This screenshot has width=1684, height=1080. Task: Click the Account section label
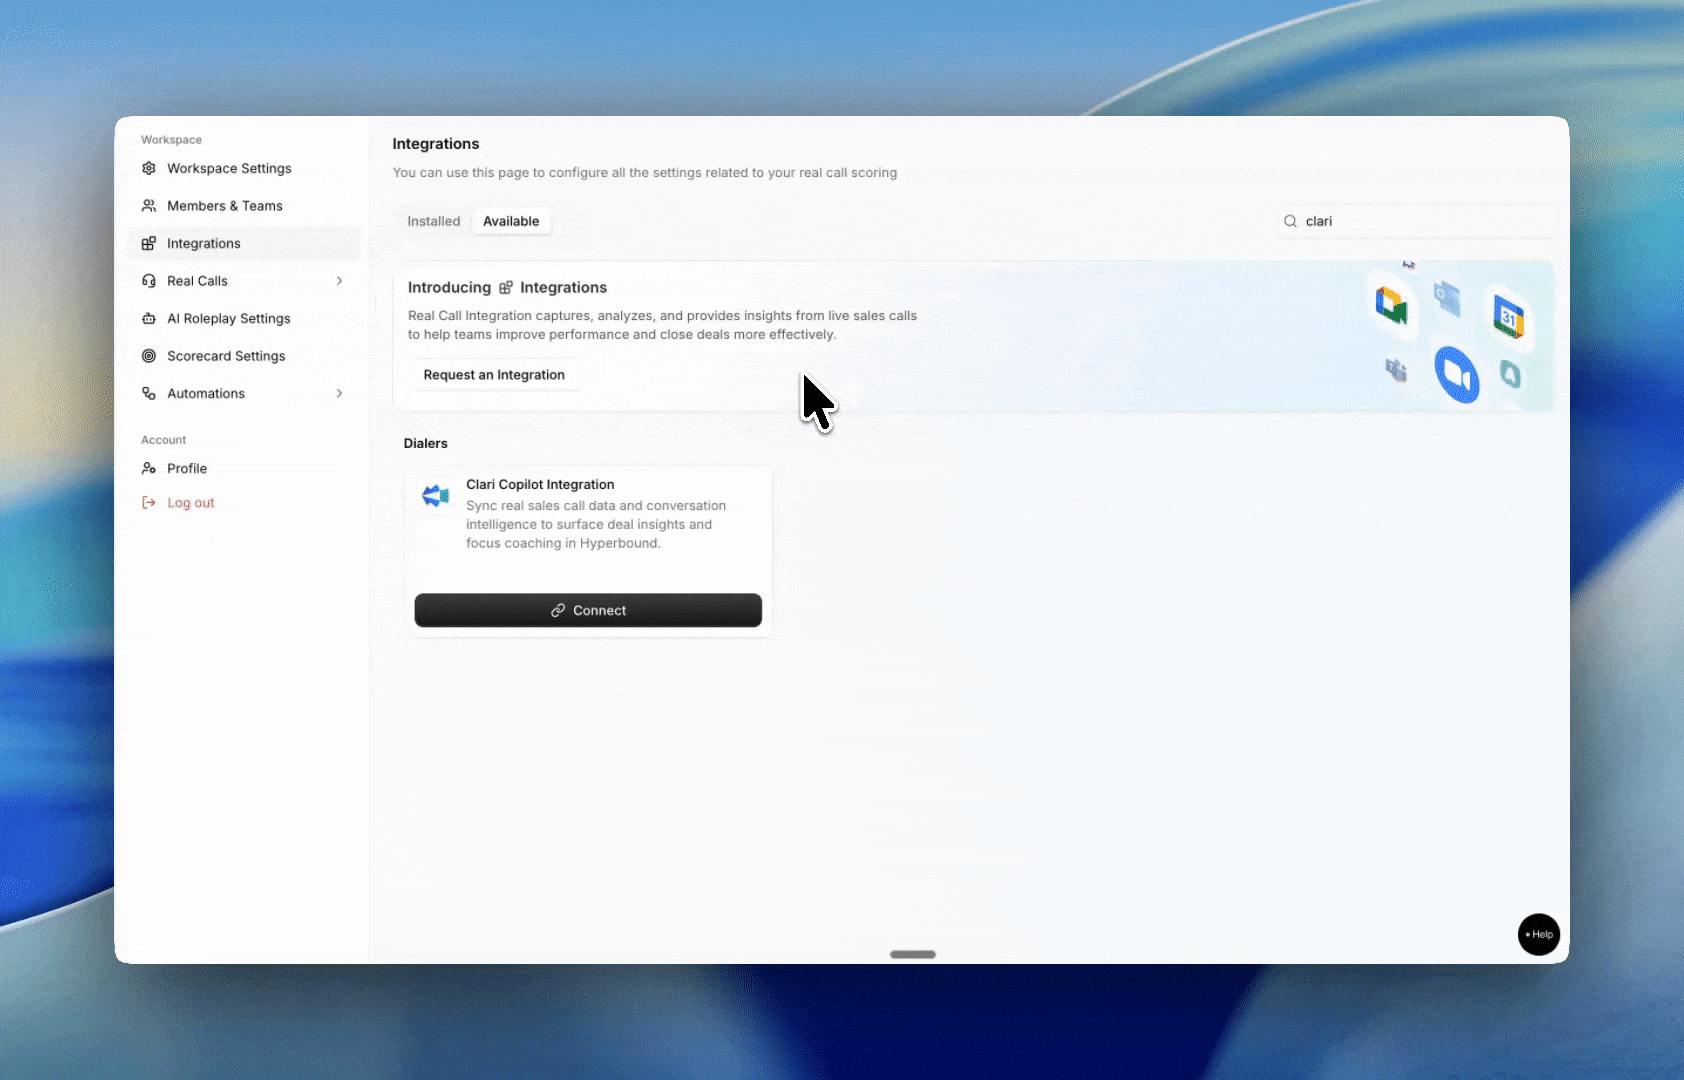(164, 440)
